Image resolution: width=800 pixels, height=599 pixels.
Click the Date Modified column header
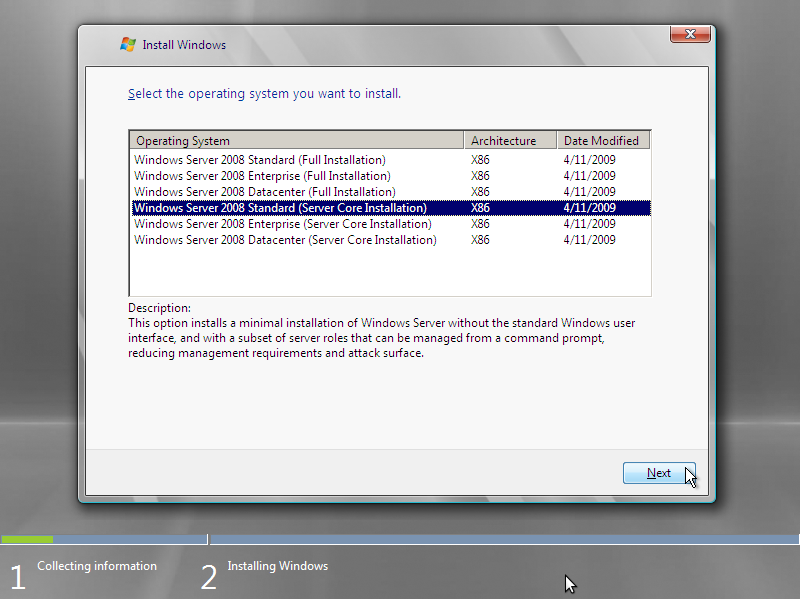click(602, 140)
